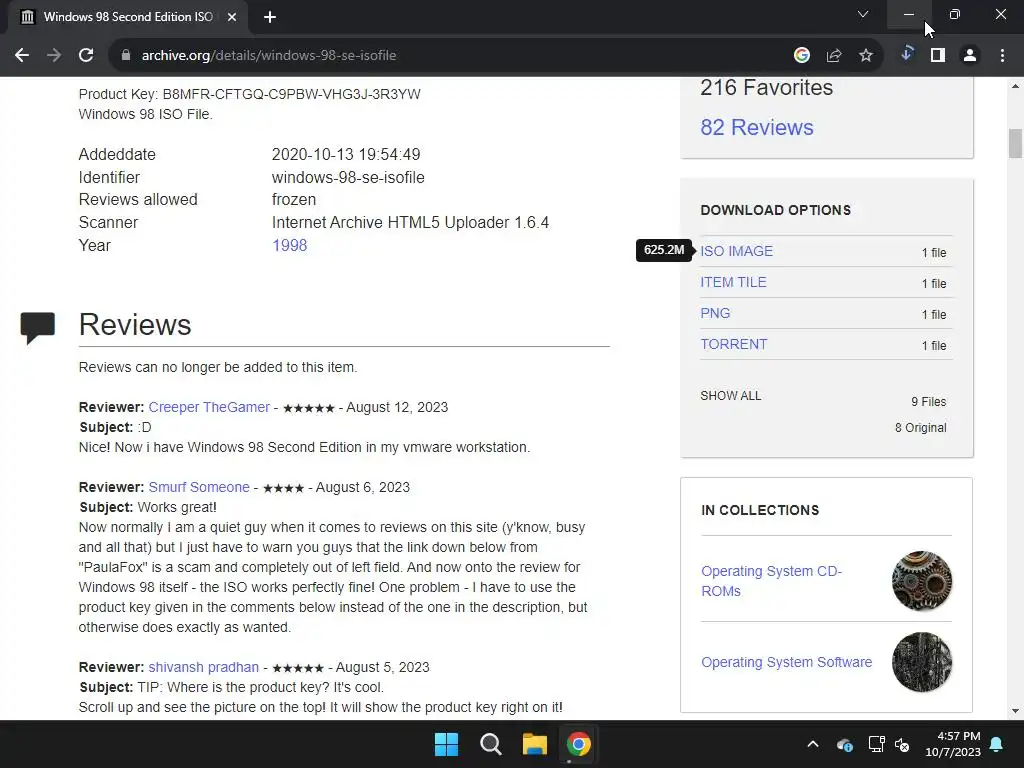Viewport: 1024px width, 768px height.
Task: Open the ITEM TILE download option
Action: tap(733, 282)
